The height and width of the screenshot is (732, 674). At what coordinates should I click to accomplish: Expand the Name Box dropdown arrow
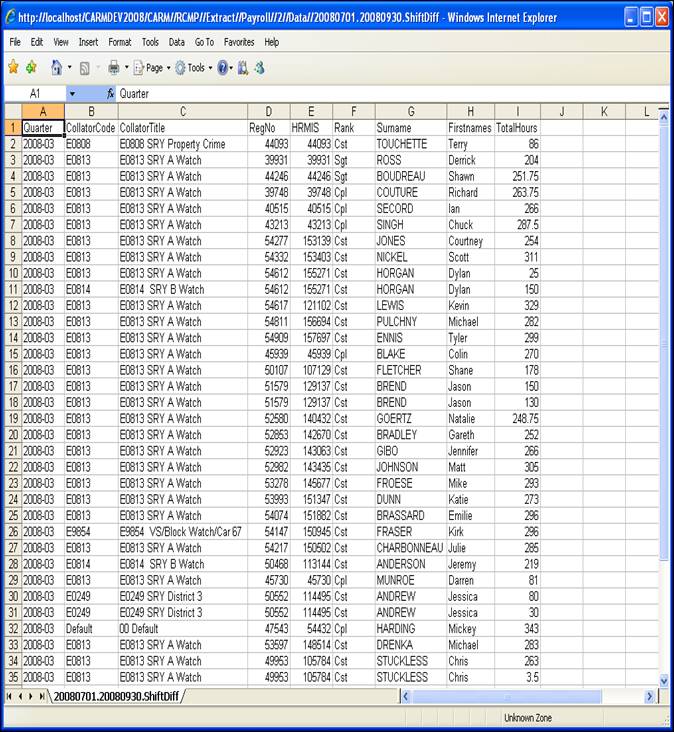pos(71,93)
